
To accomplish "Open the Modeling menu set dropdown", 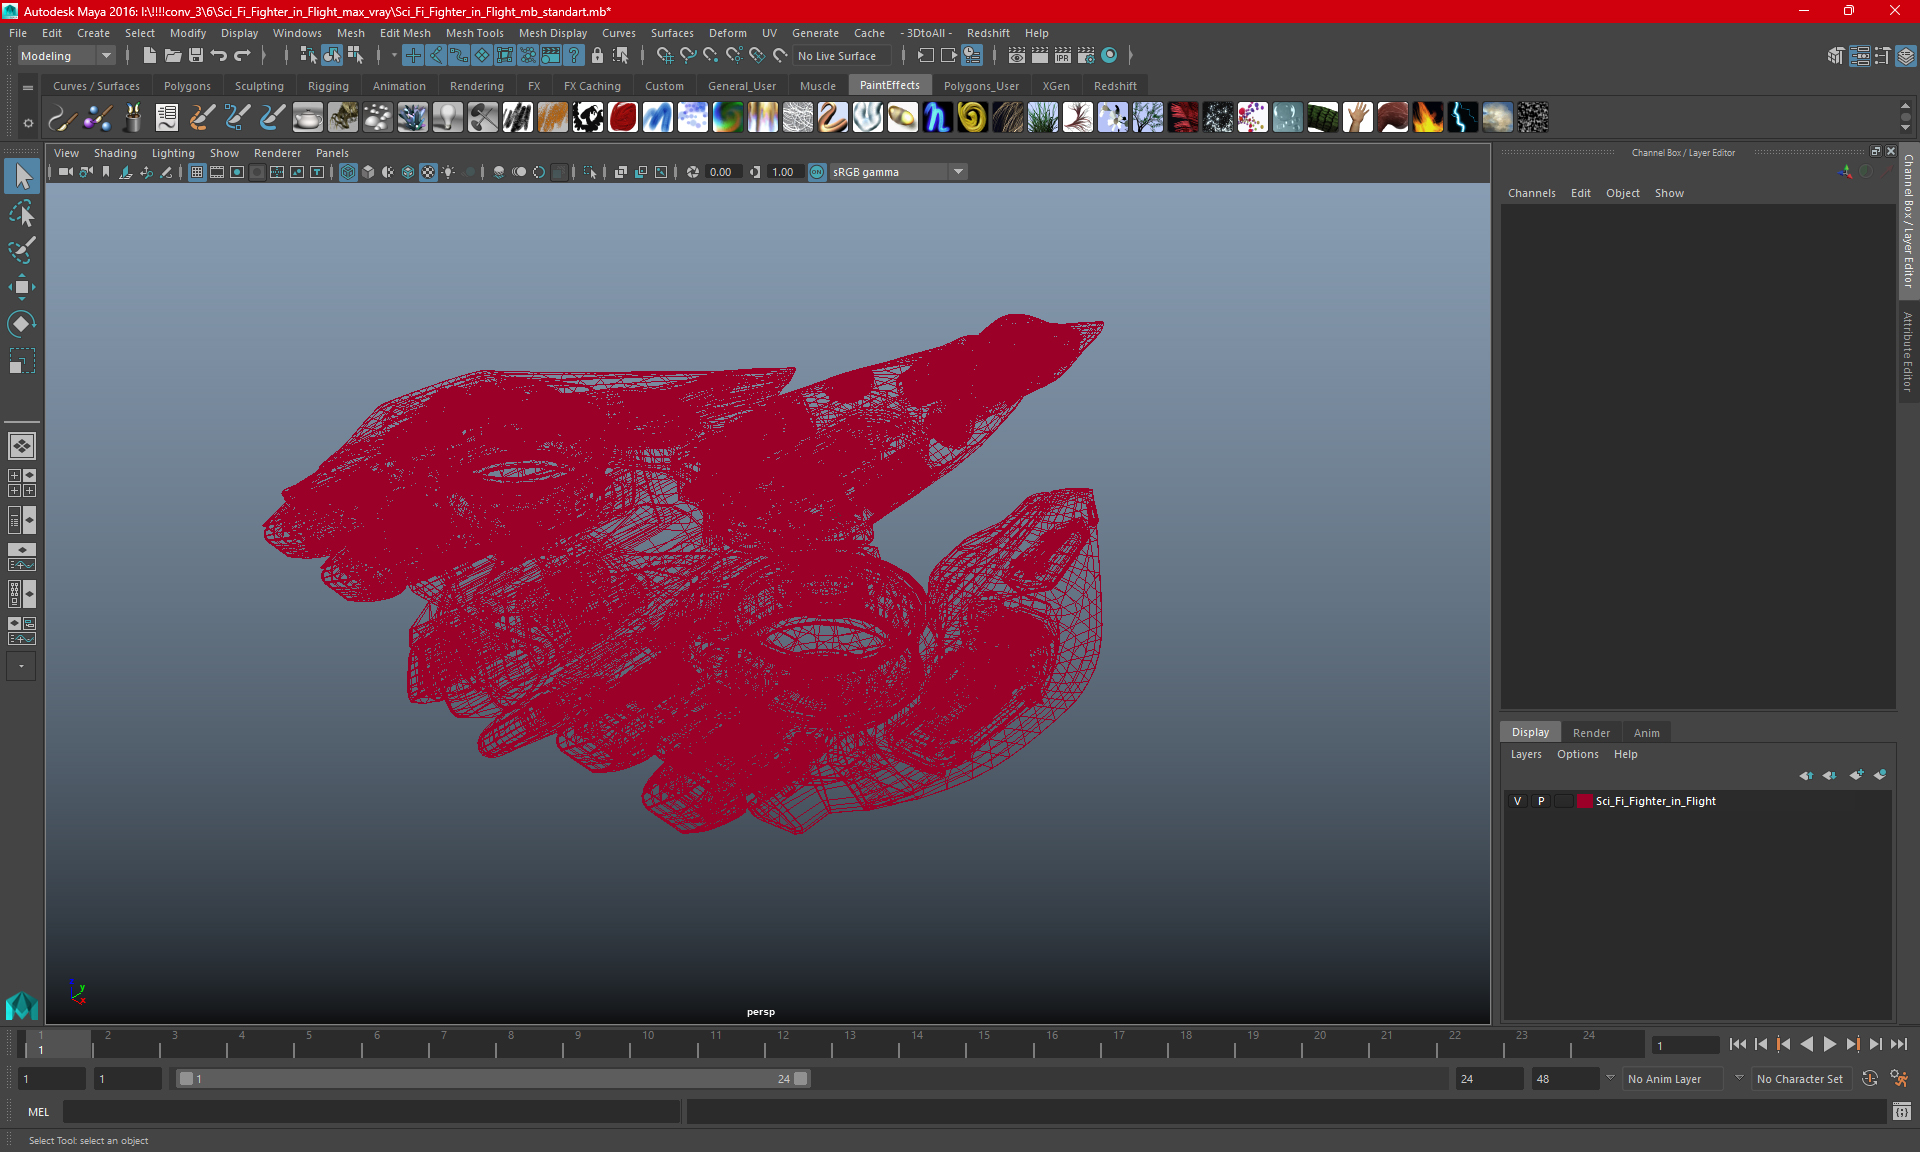I will pyautogui.click(x=67, y=56).
